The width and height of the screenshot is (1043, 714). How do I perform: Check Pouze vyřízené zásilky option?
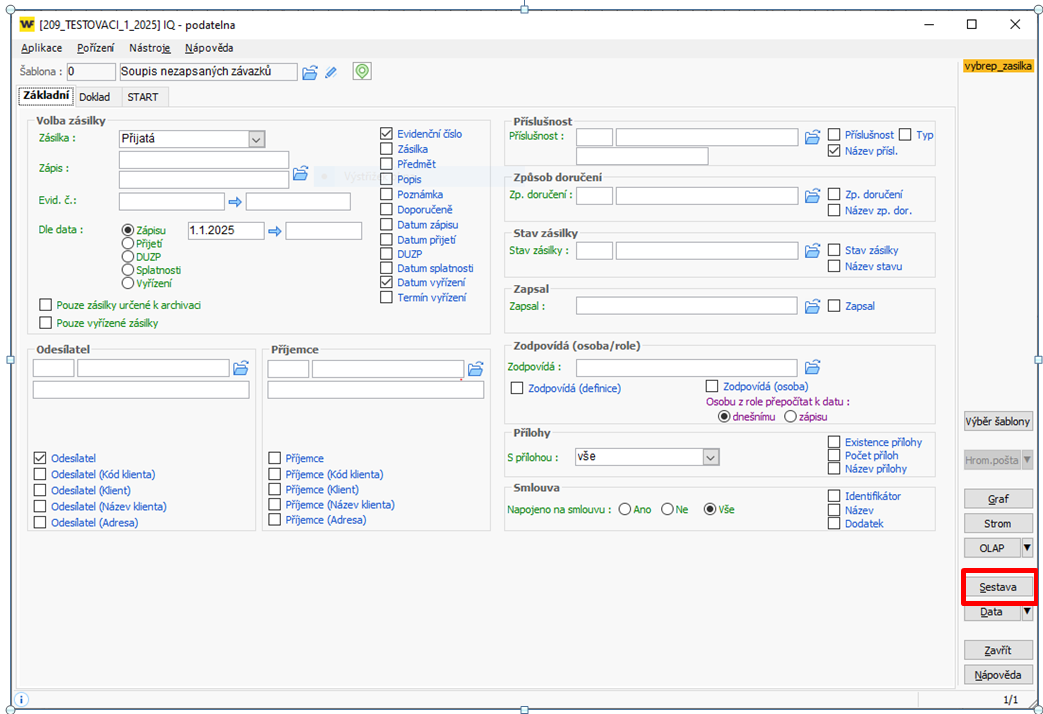[x=45, y=323]
